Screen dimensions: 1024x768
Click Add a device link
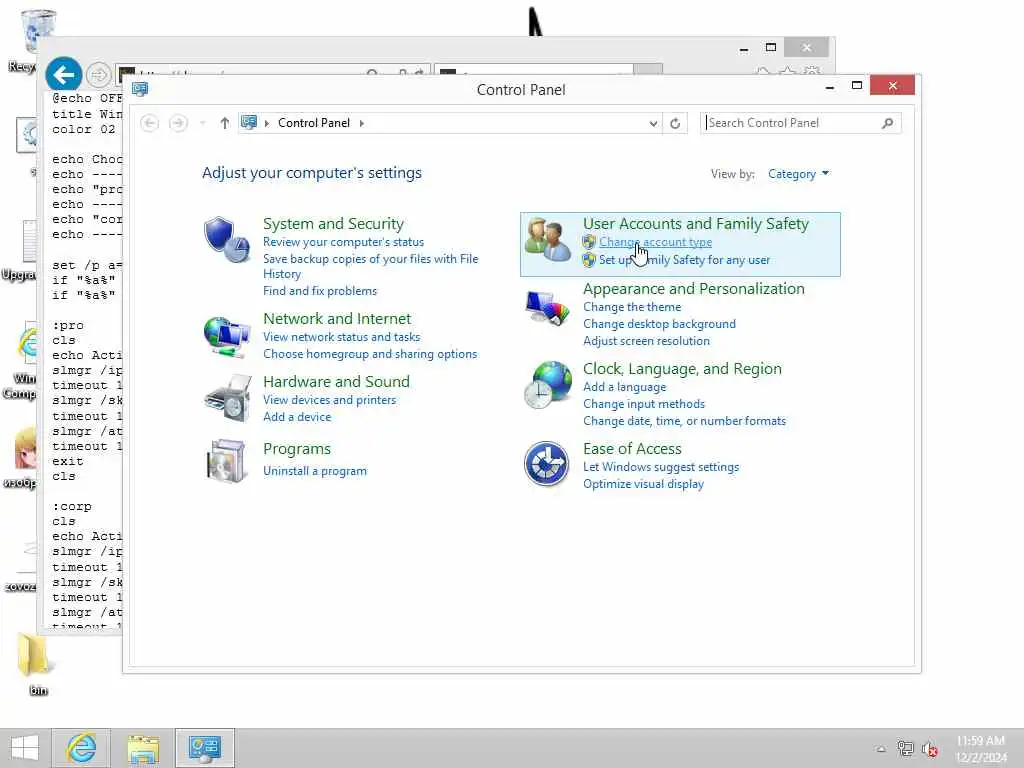[297, 416]
